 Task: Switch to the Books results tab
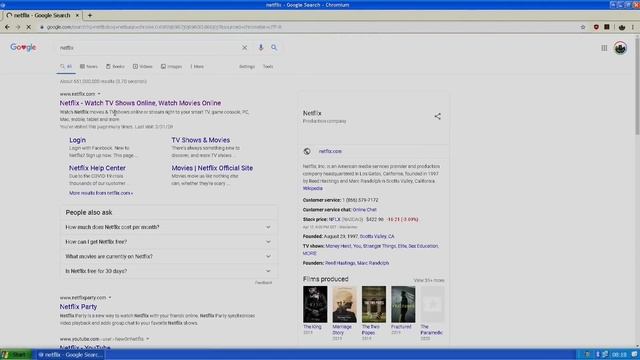tap(116, 67)
